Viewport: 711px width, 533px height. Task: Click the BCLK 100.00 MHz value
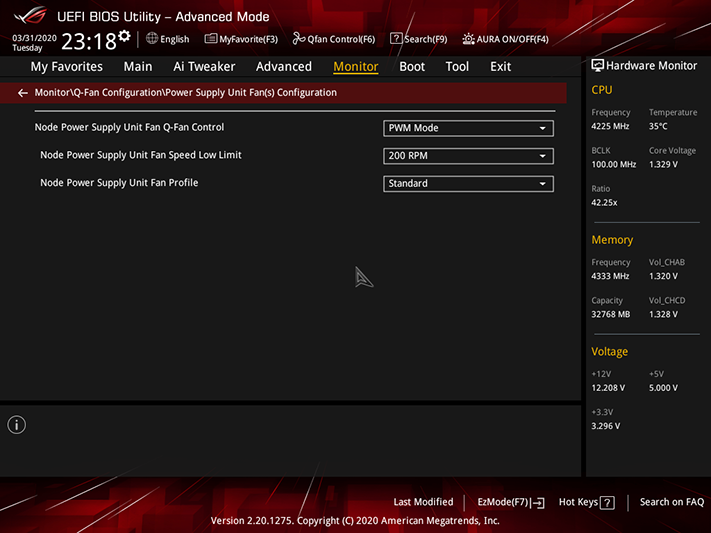(x=614, y=164)
